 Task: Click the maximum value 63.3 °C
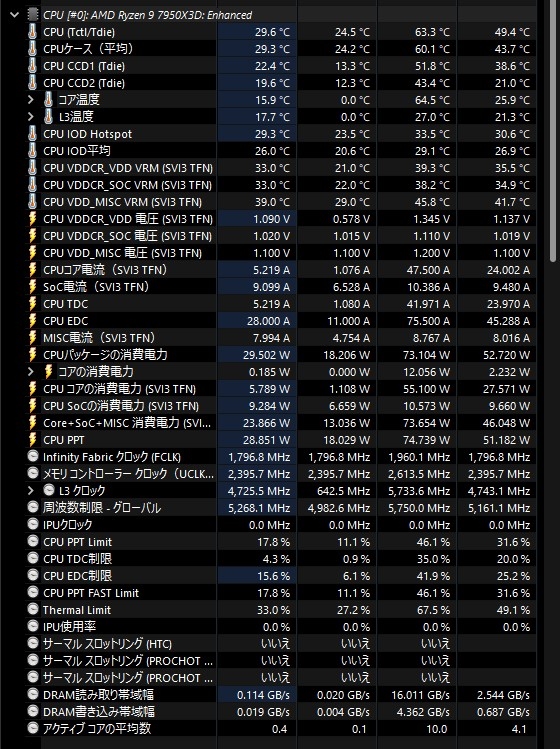click(432, 32)
